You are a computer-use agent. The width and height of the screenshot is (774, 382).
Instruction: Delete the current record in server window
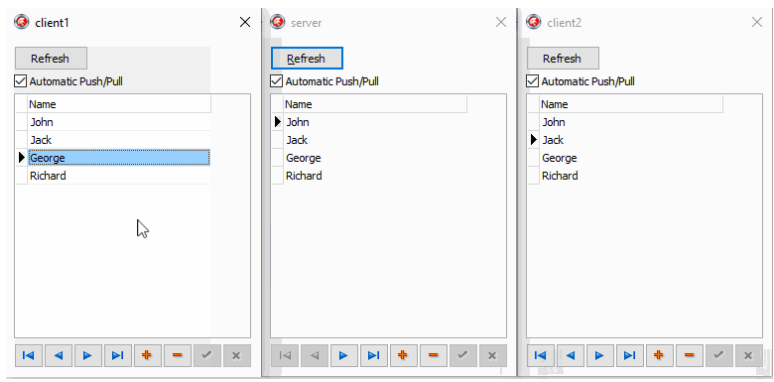tap(433, 355)
